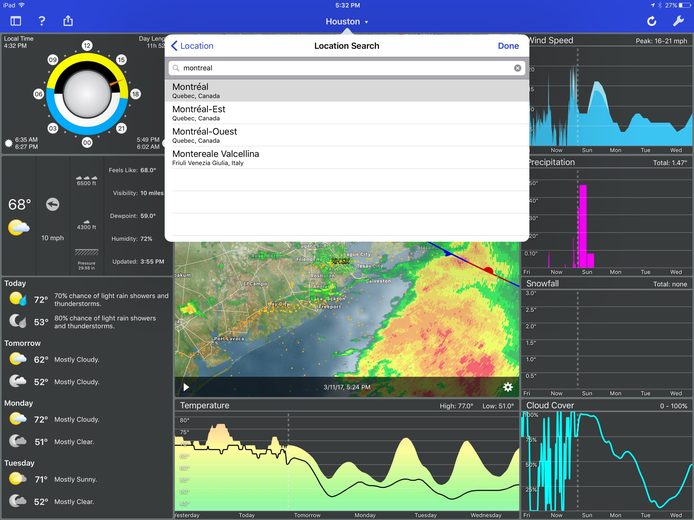Tap Updated 3:55 PM text

click(138, 262)
